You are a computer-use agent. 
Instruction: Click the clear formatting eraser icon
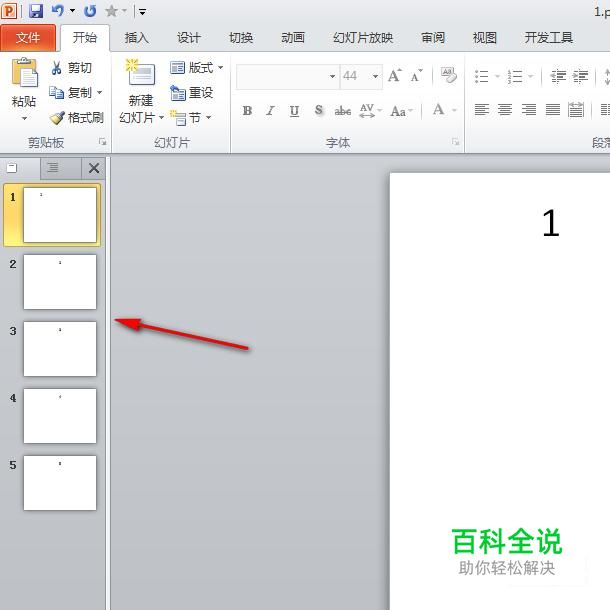pyautogui.click(x=449, y=75)
